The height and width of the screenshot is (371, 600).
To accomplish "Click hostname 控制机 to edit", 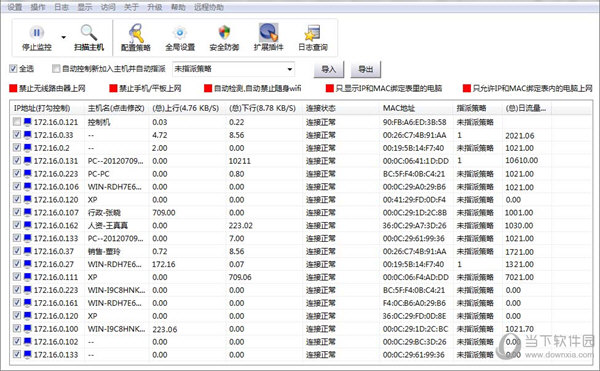I will point(99,122).
